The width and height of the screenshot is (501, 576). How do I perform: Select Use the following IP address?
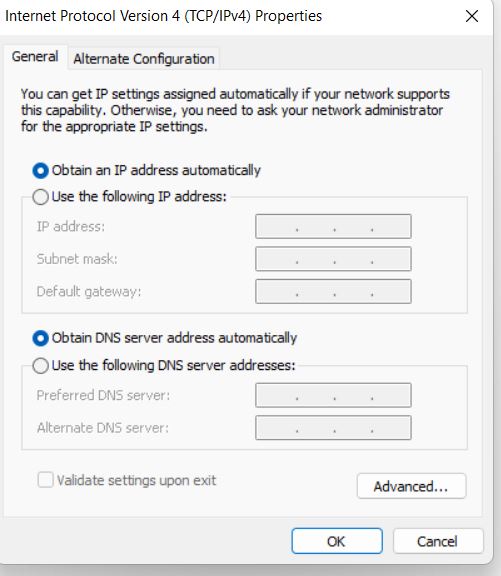[40, 197]
